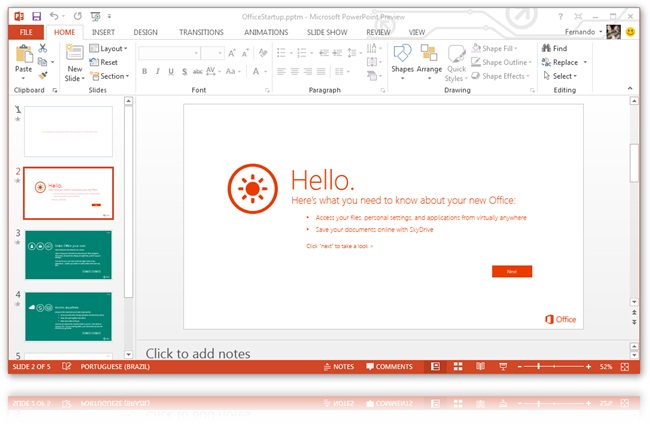Switch to Reading View
The height and width of the screenshot is (424, 650).
tap(480, 366)
